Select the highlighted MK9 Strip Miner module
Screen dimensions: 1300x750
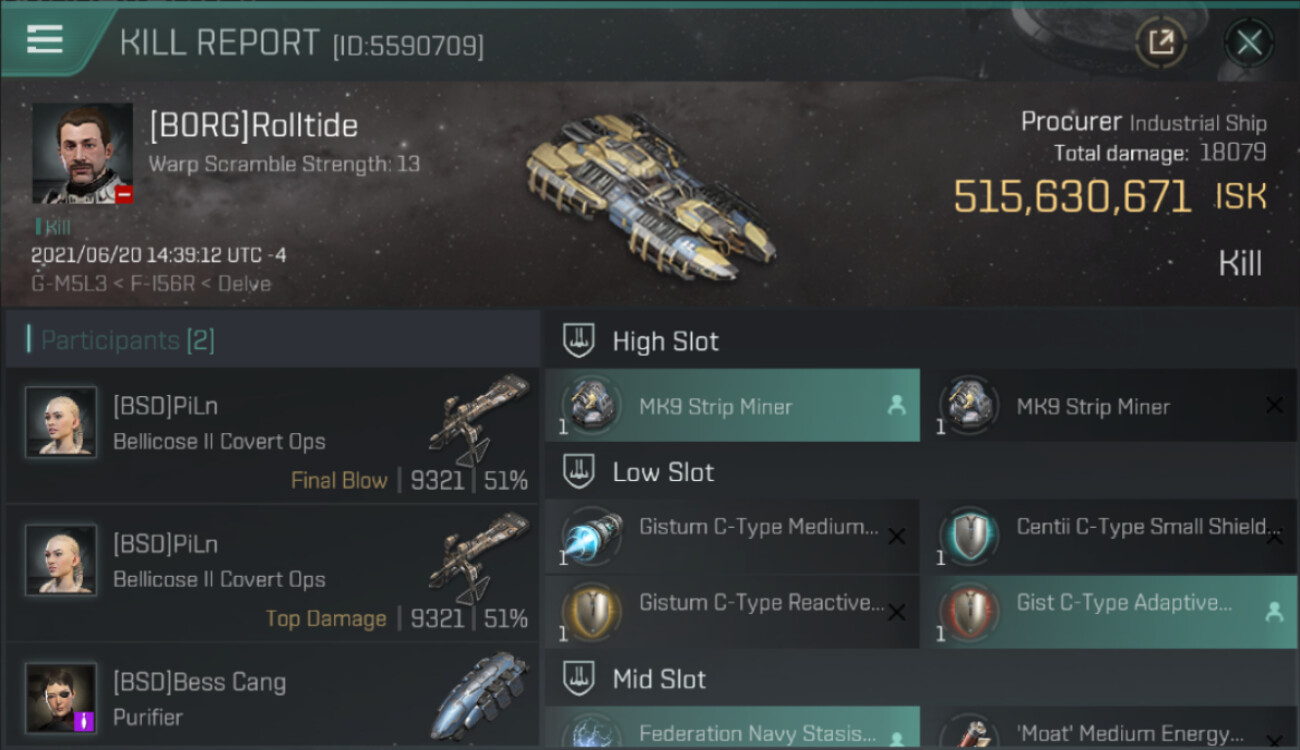coord(732,406)
